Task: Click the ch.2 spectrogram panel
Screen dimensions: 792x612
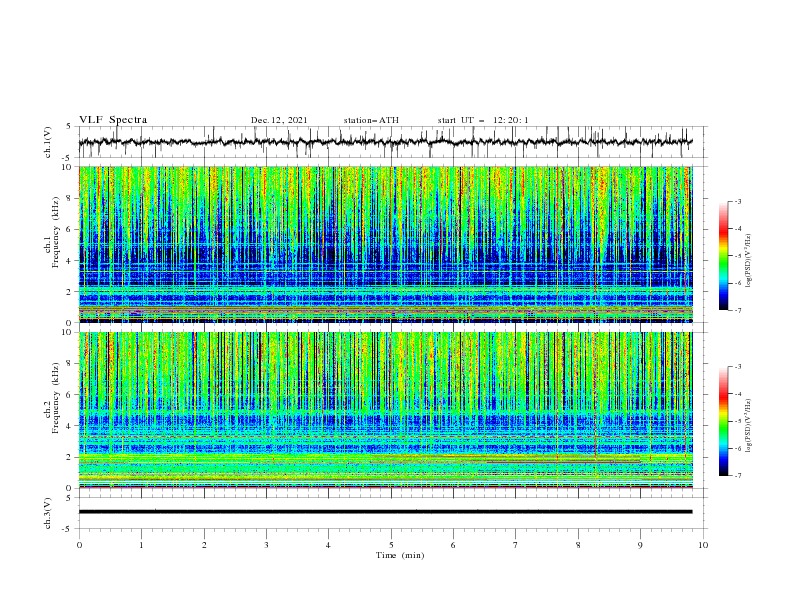Action: [x=385, y=410]
